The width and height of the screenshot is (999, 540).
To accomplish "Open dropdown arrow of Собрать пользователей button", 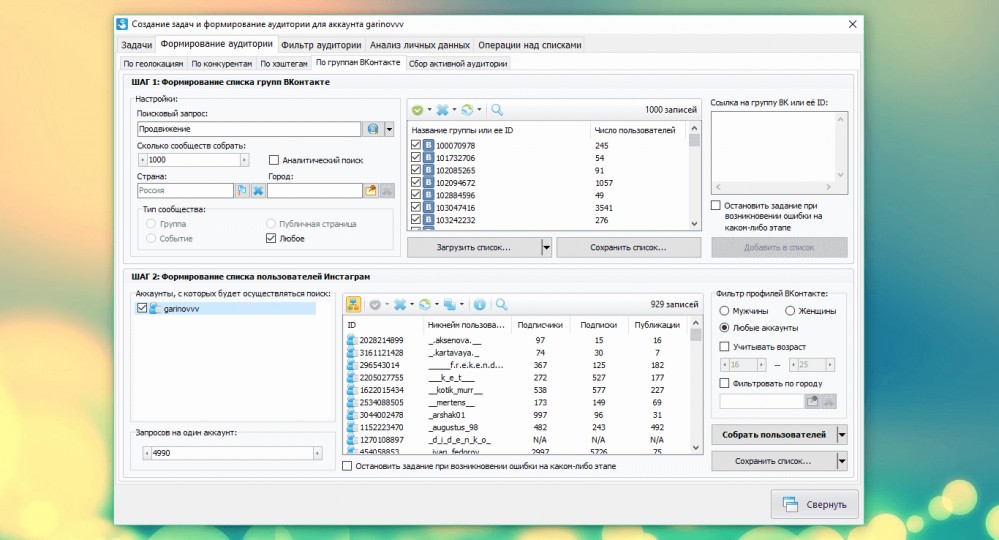I will click(x=842, y=435).
